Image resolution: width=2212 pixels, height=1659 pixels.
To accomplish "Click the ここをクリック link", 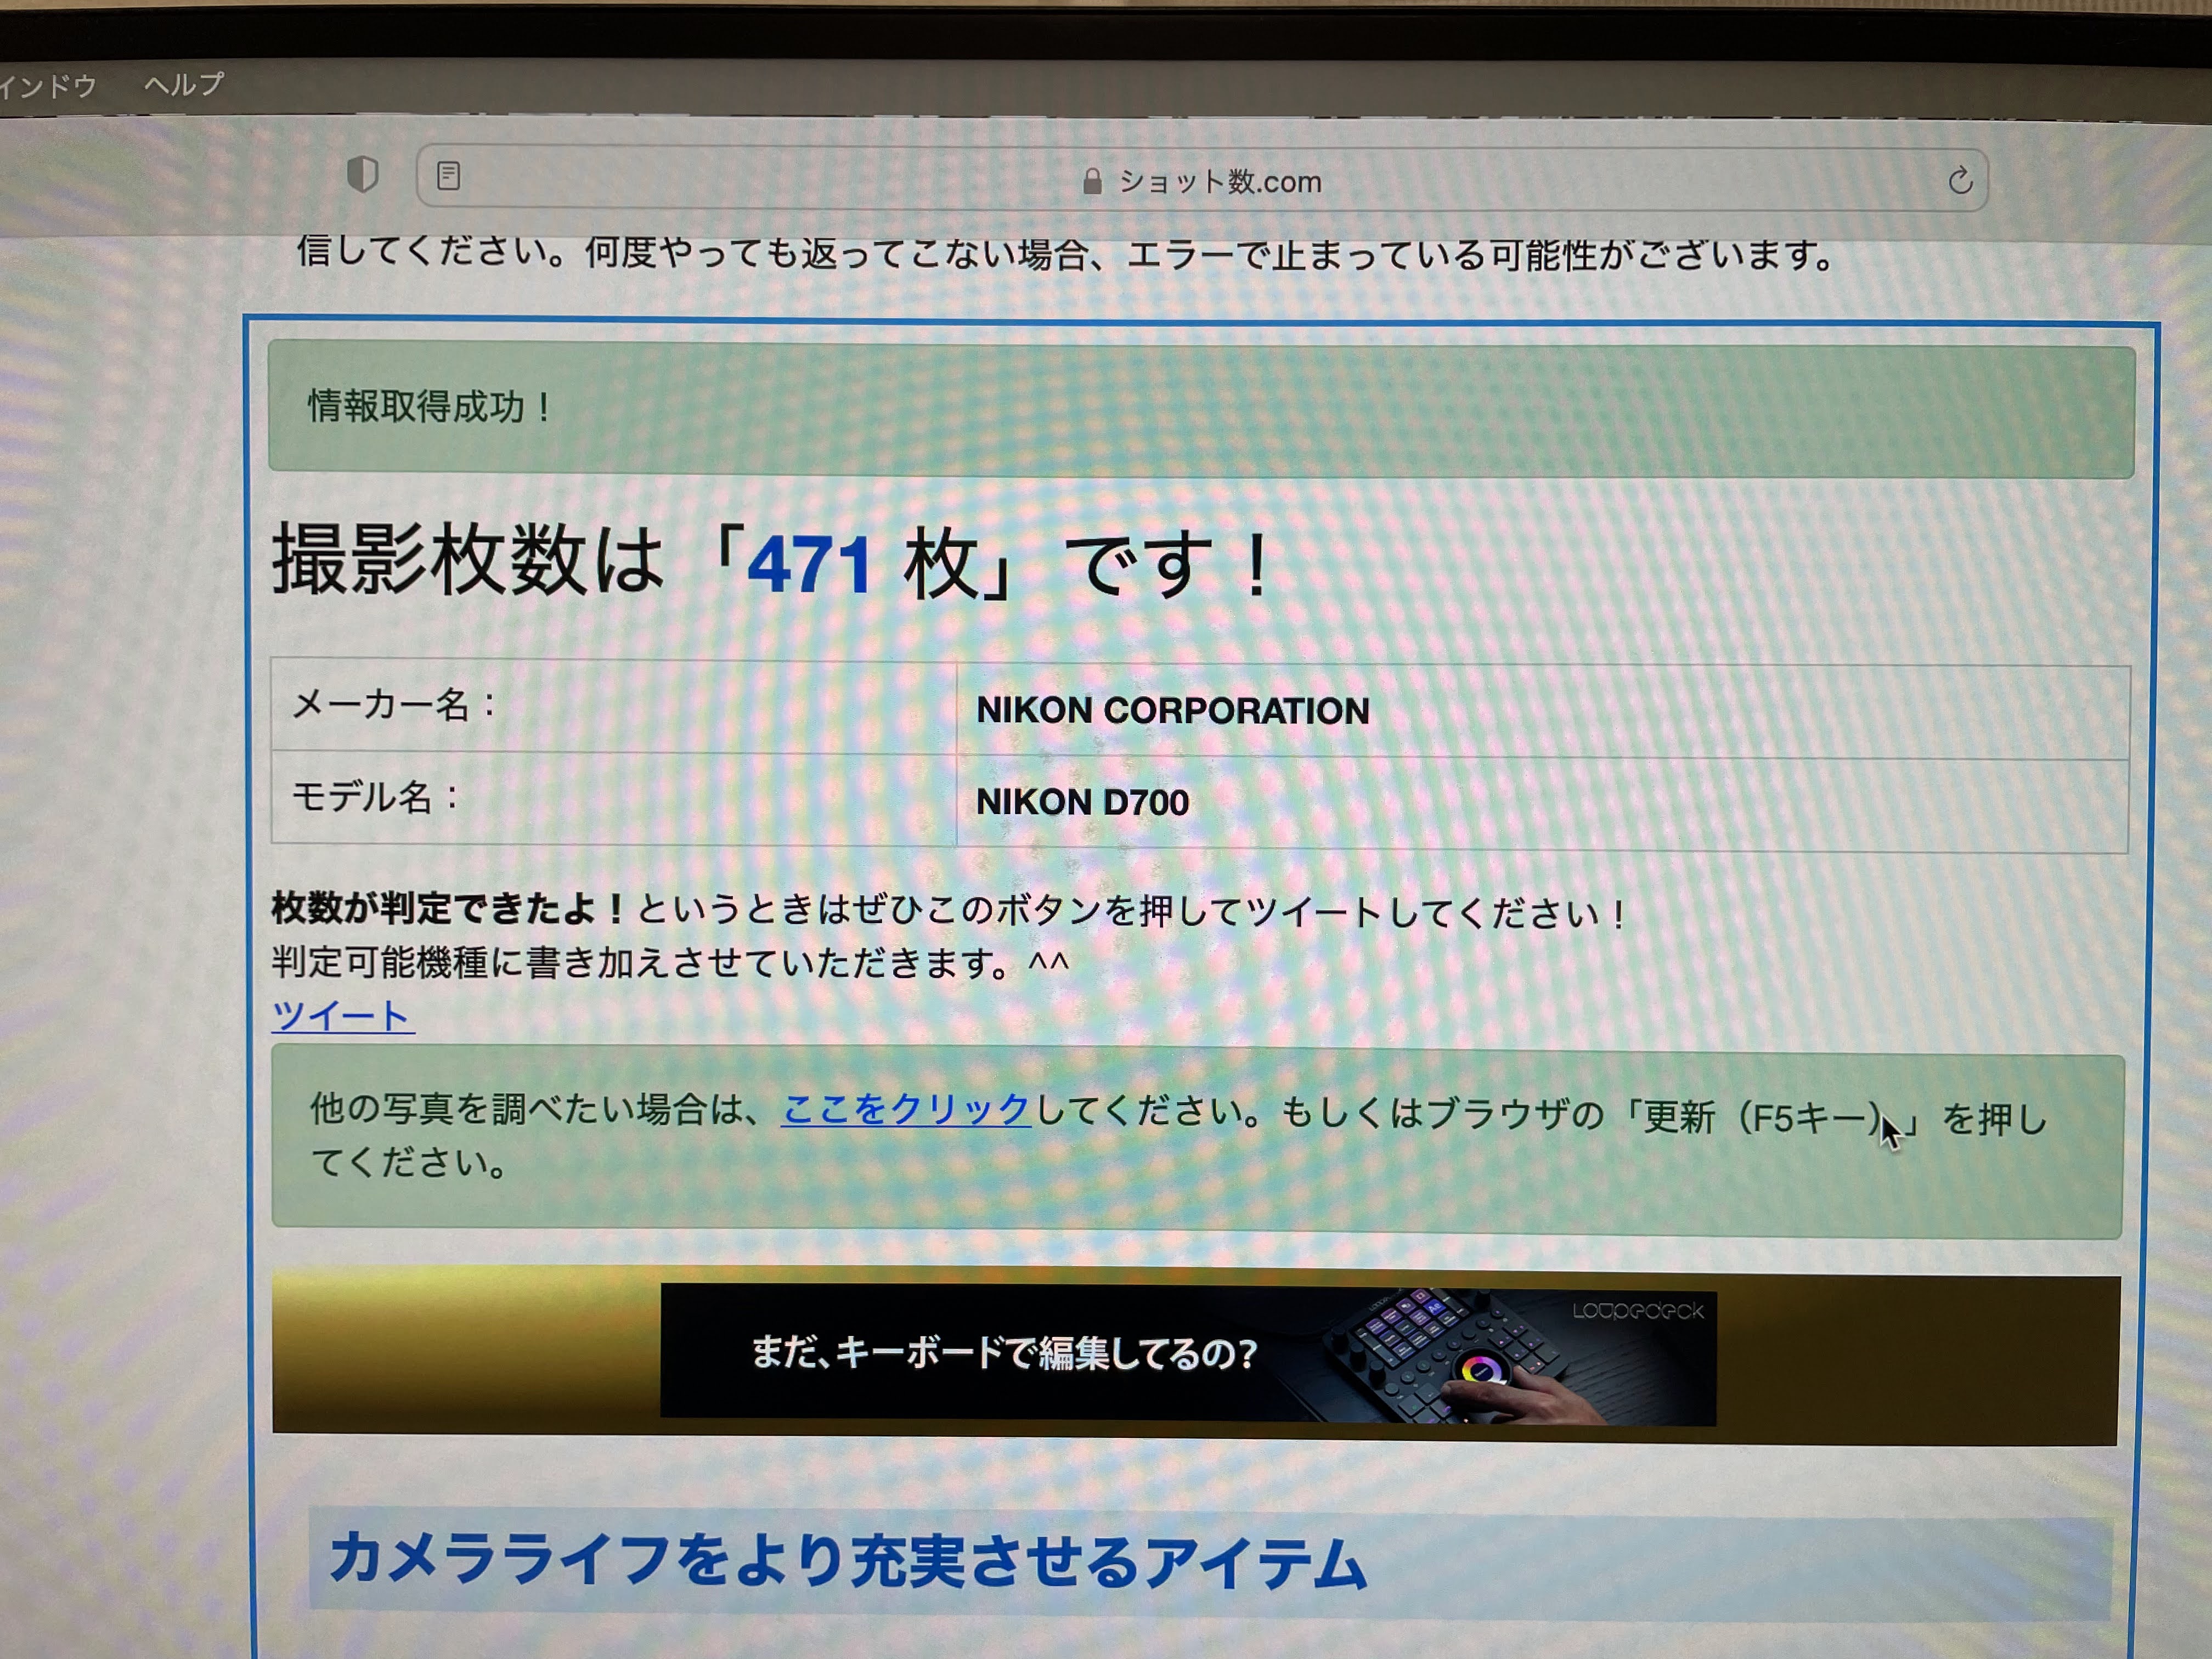I will (x=906, y=1109).
